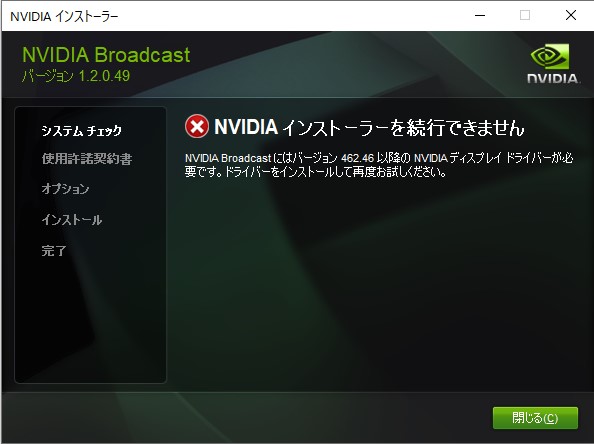594x444 pixels.
Task: Click the NVIDIA Broadcast product title
Action: click(106, 55)
